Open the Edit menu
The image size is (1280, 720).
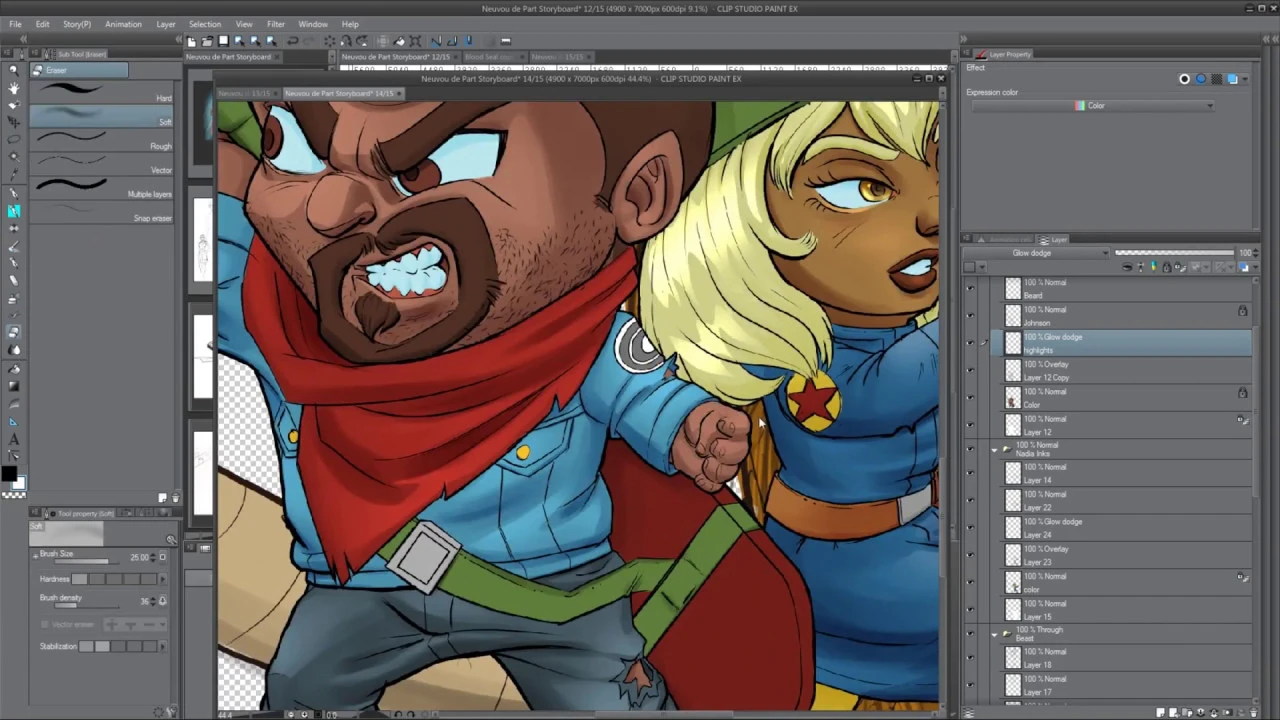42,24
